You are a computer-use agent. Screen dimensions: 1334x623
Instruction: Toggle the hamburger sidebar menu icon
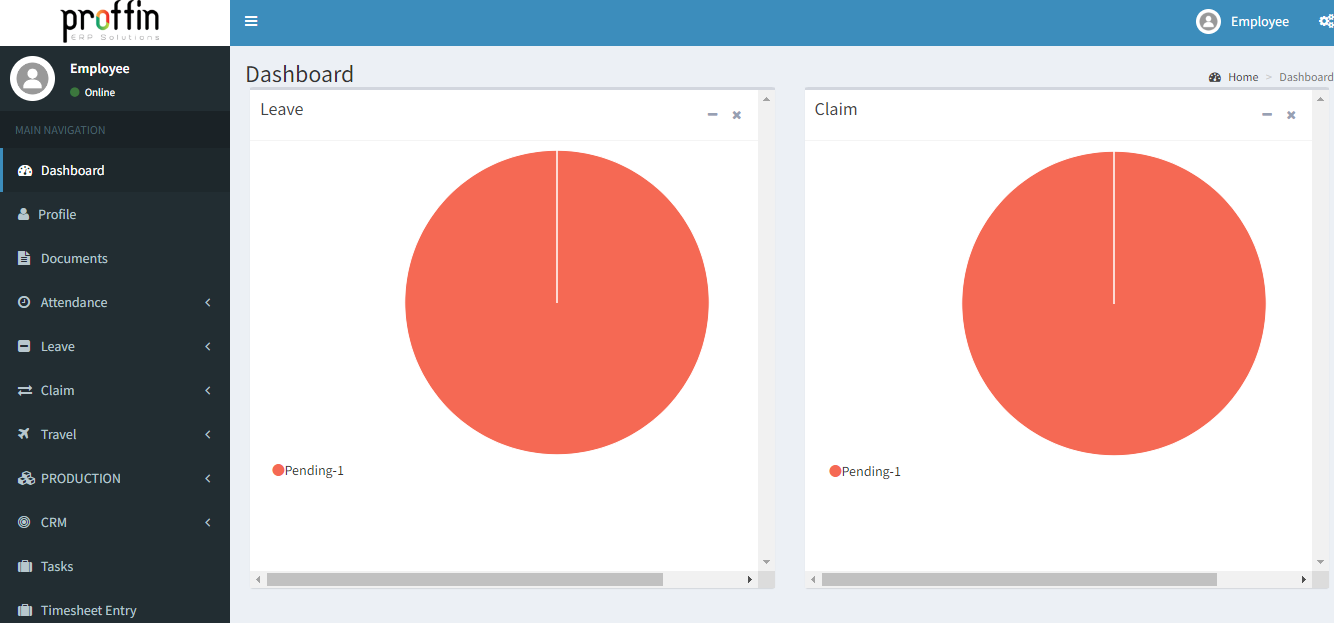coord(251,21)
